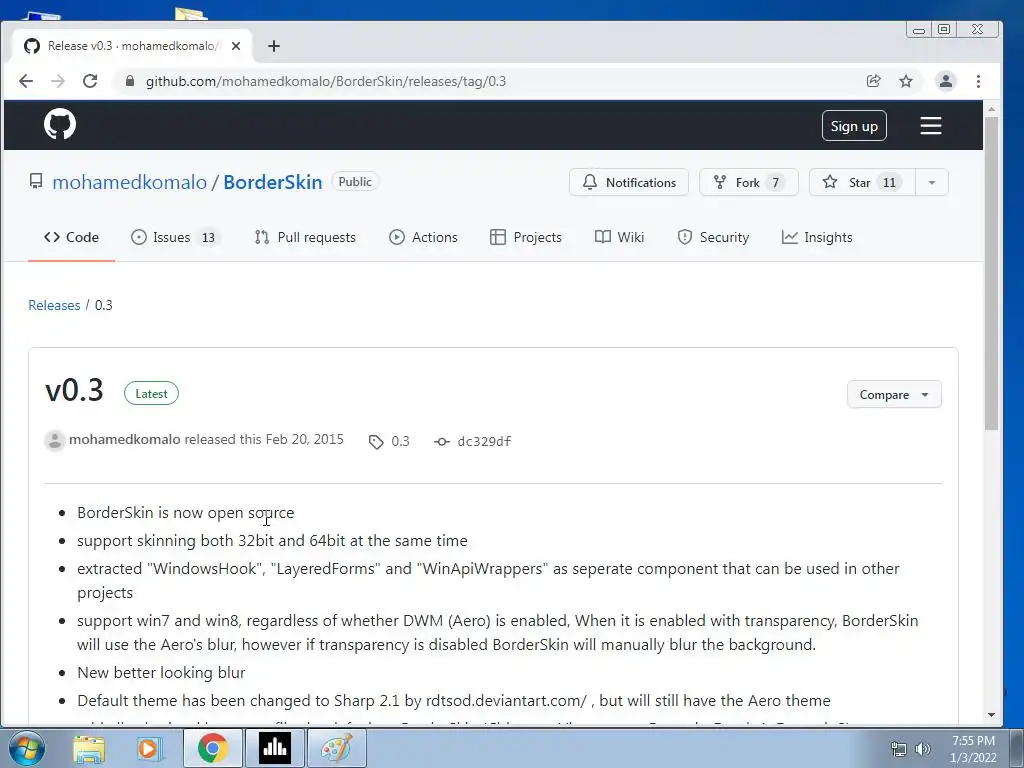This screenshot has height=768, width=1024.
Task: Go back with the browser back arrow
Action: [26, 81]
